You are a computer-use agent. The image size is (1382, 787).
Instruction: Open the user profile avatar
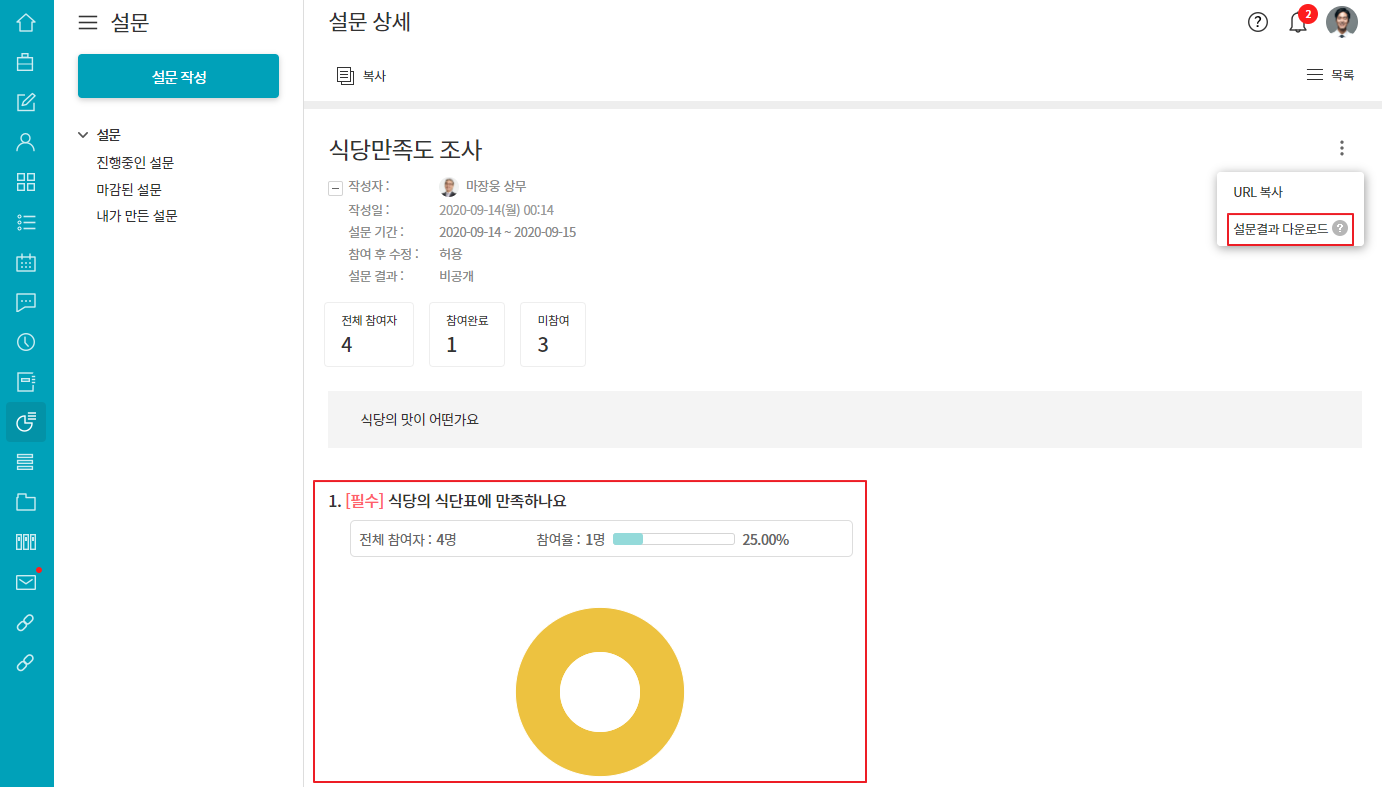pos(1342,22)
